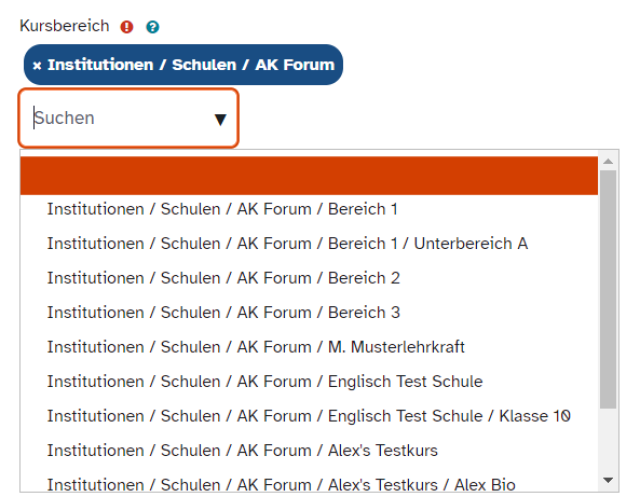Choose Englisch Test Schule option
This screenshot has height=497, width=640.
[264, 381]
